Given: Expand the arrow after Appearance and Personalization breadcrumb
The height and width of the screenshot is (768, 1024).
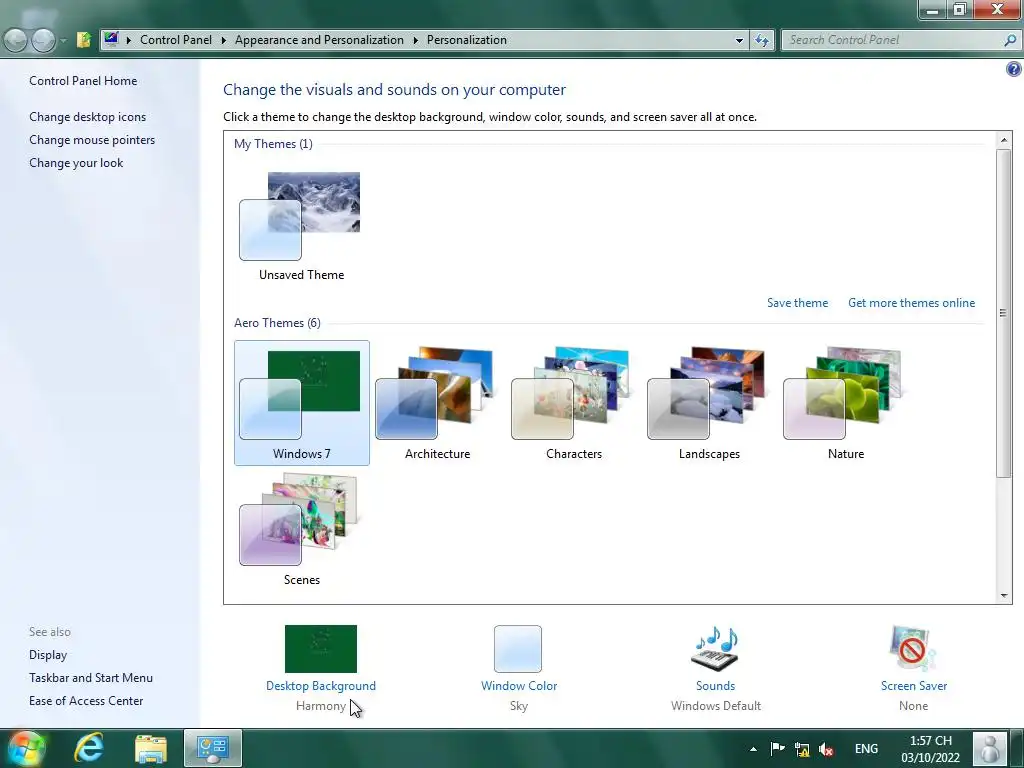Looking at the screenshot, I should (x=415, y=40).
